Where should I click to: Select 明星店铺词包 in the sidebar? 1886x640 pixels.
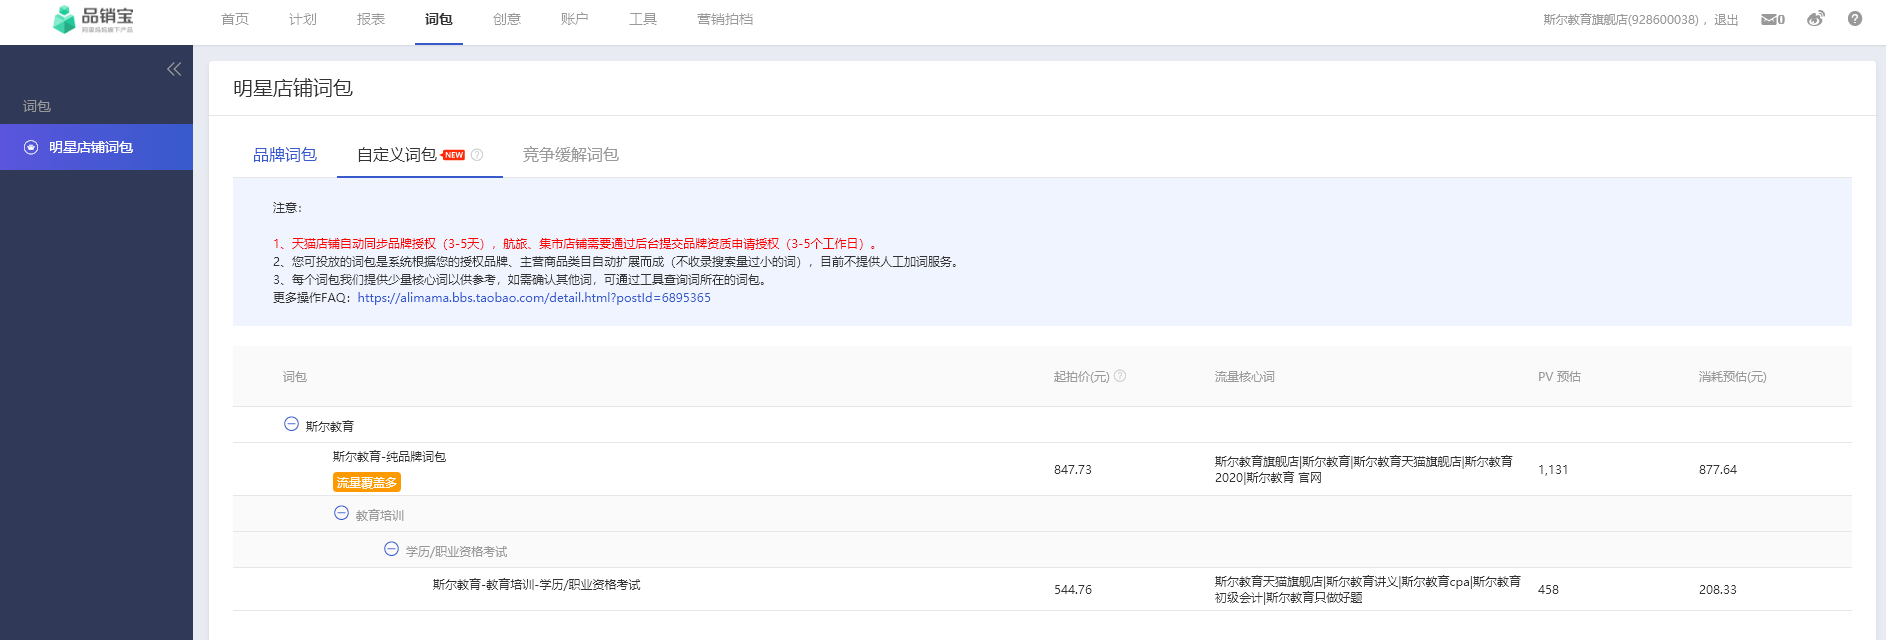point(96,147)
